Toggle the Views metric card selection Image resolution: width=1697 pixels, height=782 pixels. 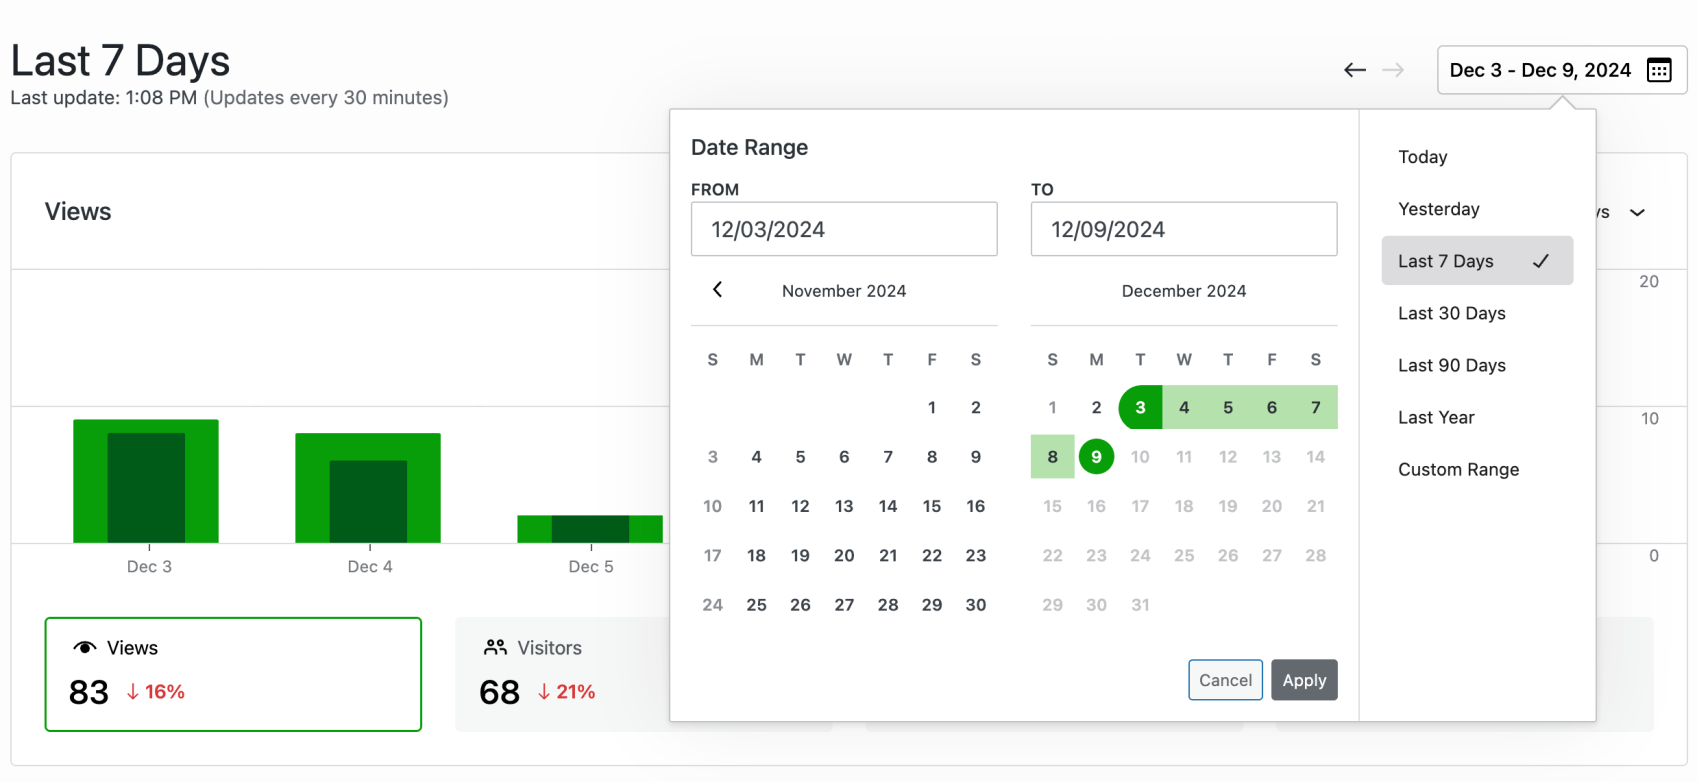(233, 674)
